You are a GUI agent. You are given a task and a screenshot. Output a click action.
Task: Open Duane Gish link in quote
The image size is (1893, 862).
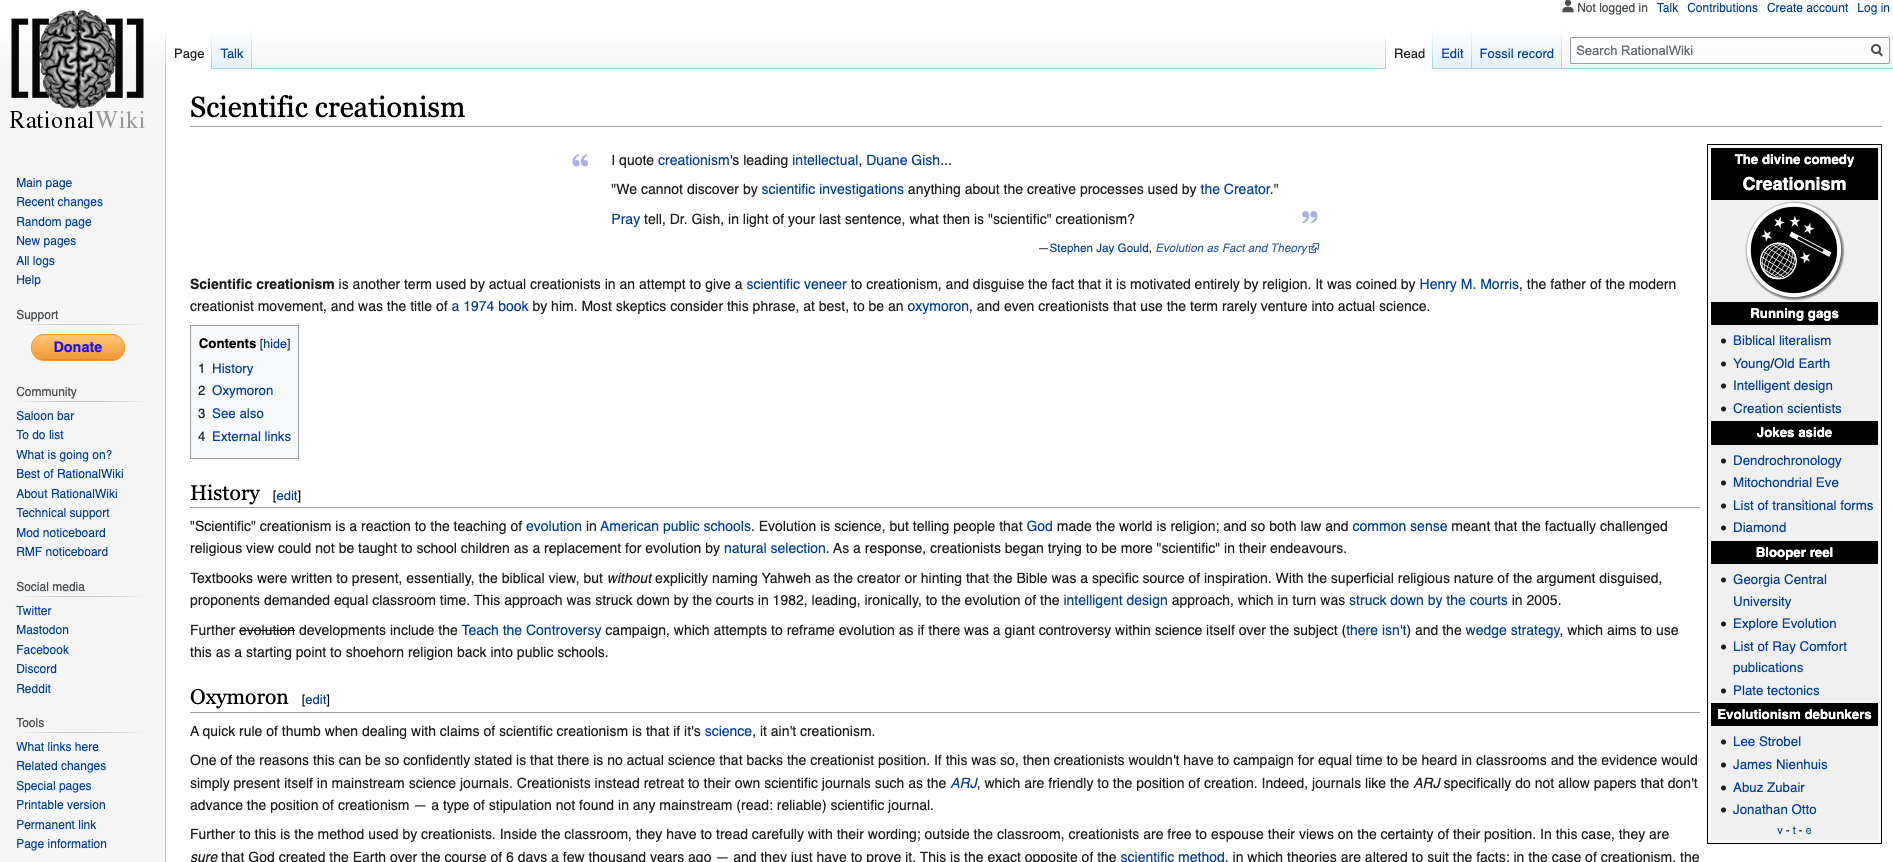[903, 160]
